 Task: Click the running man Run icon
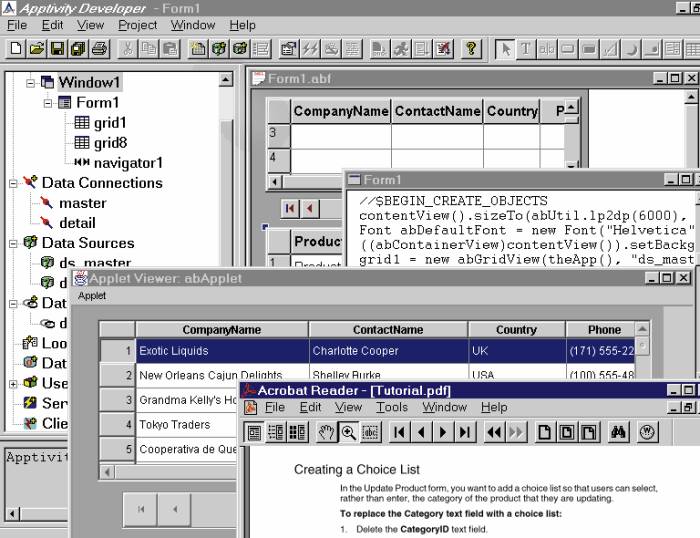[401, 48]
